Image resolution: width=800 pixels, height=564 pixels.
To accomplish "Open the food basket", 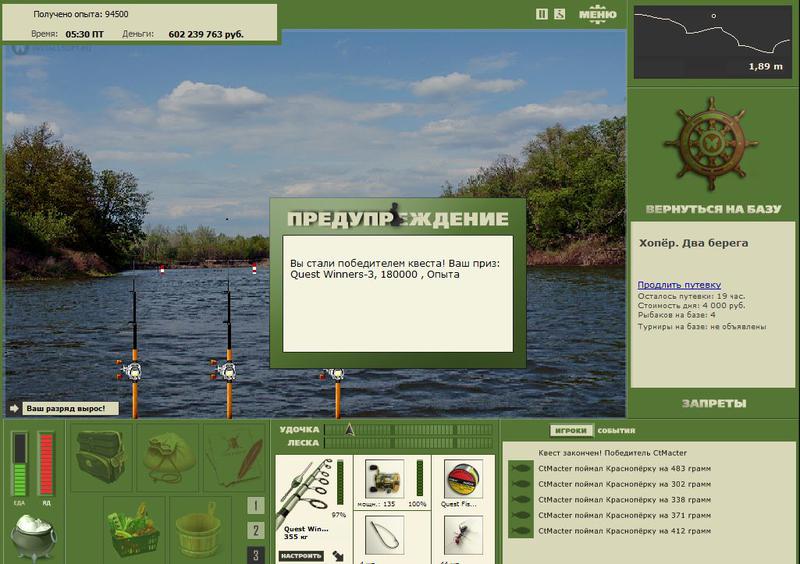I will [134, 529].
